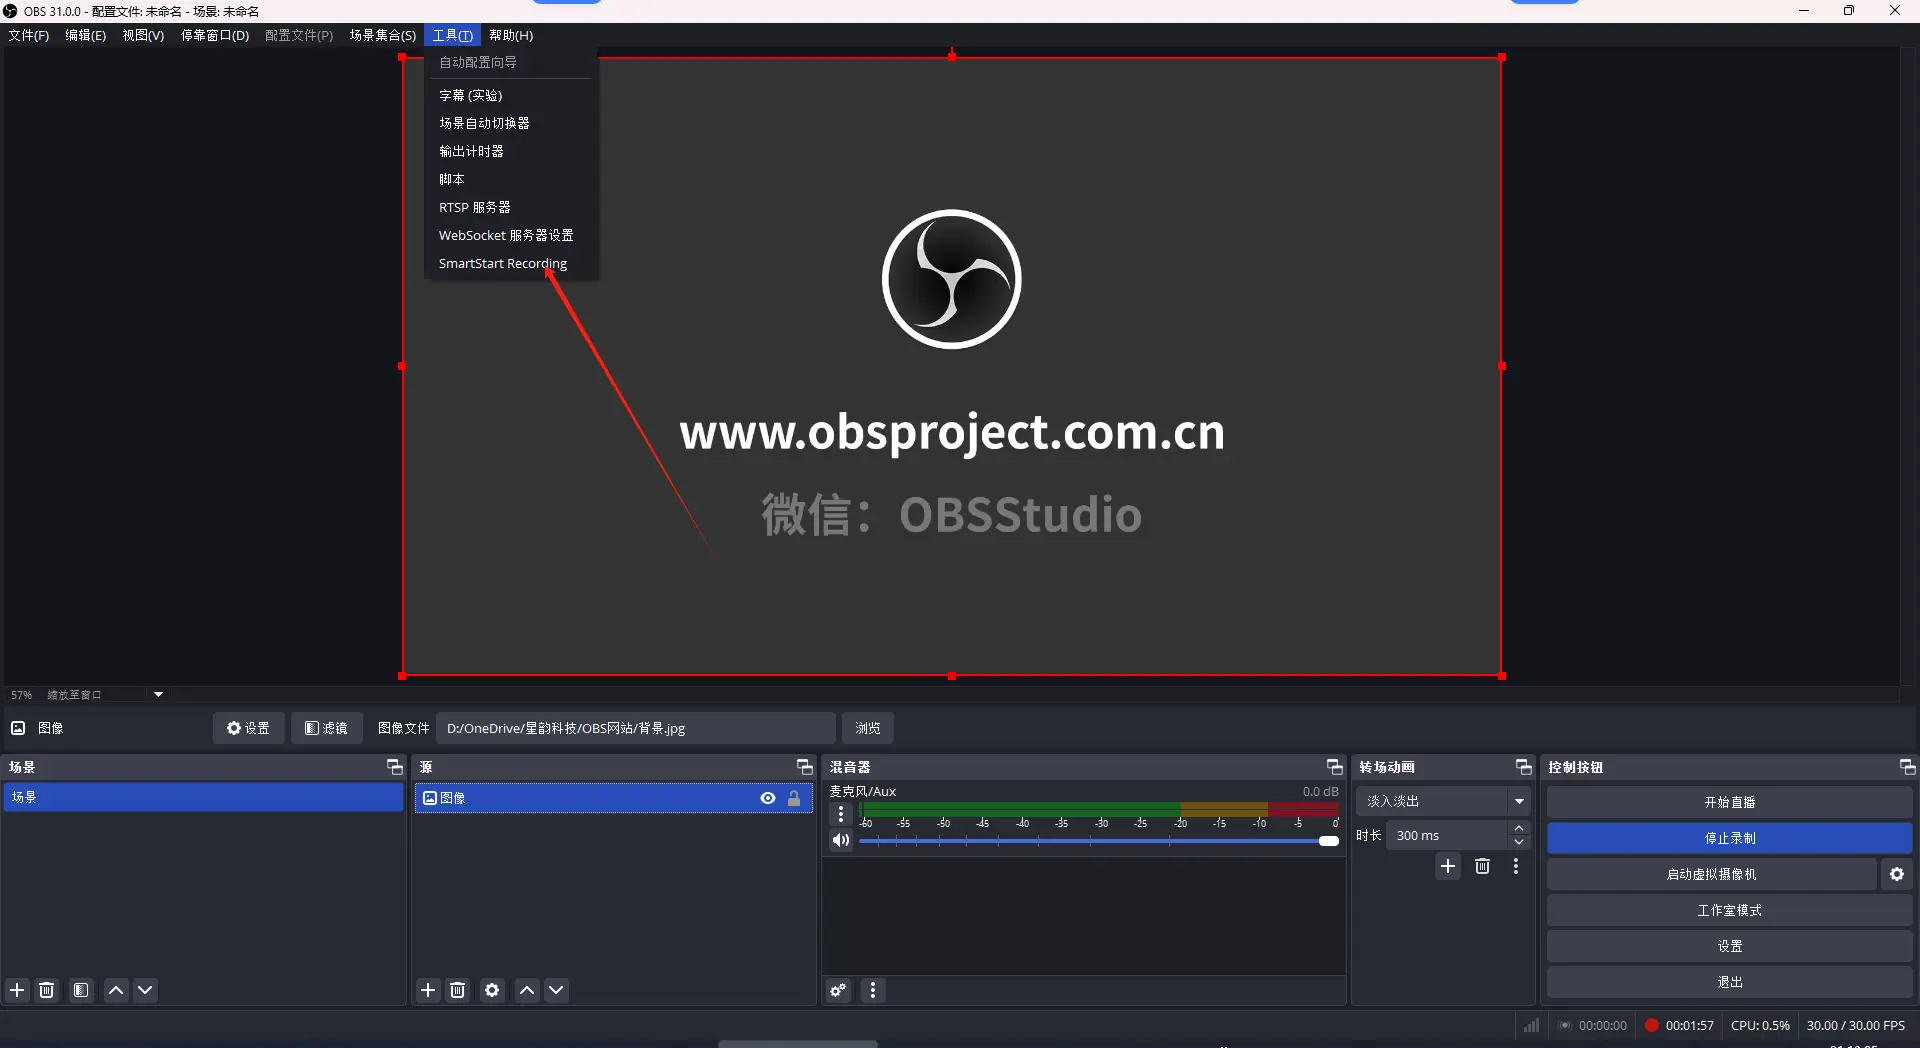
Task: Click the mic volume slider track
Action: coord(1090,841)
